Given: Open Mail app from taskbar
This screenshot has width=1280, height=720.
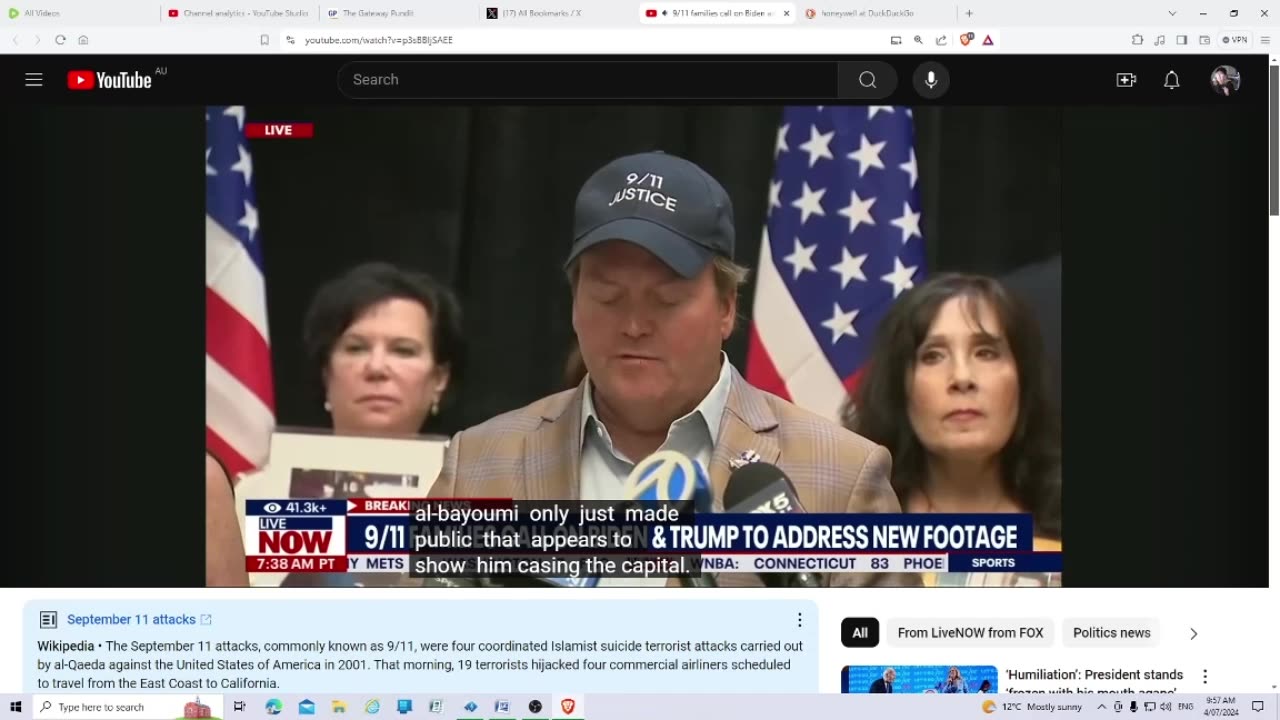Looking at the screenshot, I should 307,707.
